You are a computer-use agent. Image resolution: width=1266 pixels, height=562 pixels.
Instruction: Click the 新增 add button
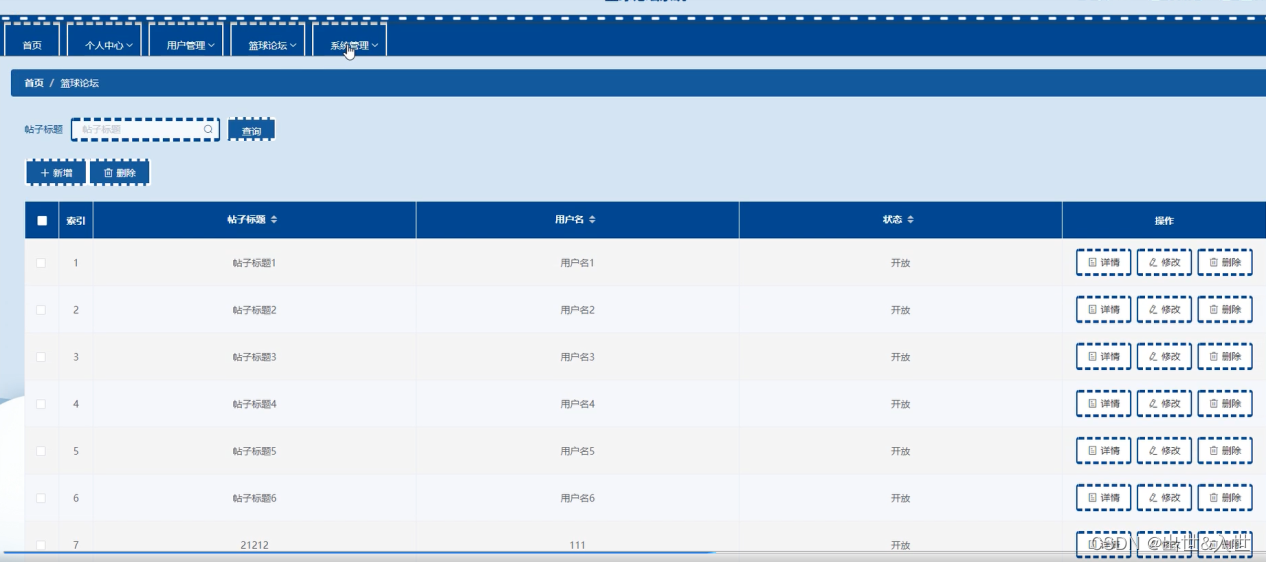tap(55, 173)
